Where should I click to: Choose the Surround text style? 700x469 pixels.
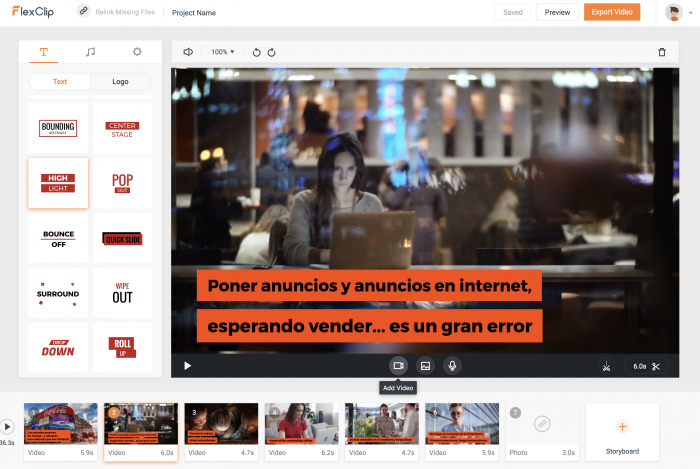coord(58,293)
